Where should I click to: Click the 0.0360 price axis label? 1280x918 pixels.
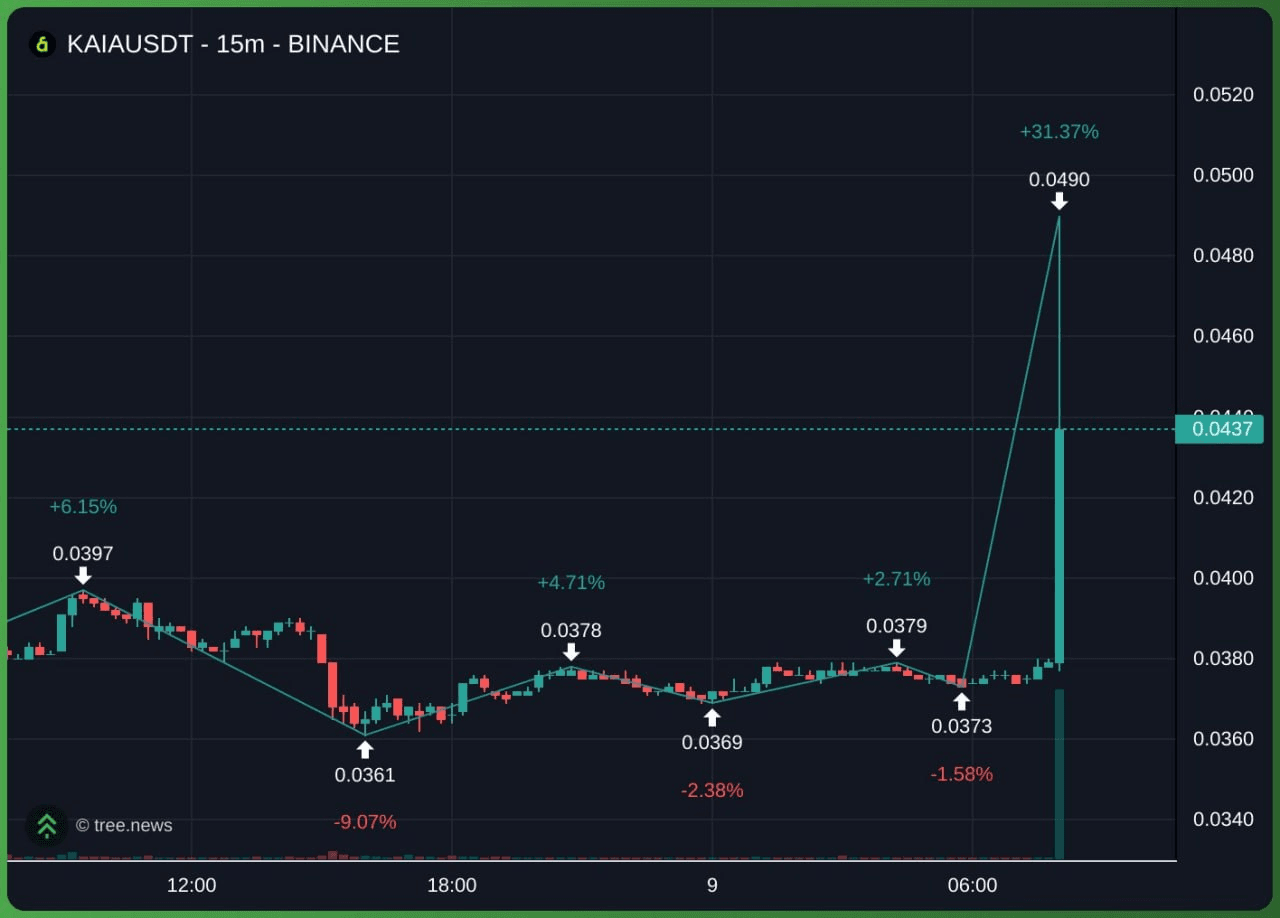pyautogui.click(x=1223, y=739)
